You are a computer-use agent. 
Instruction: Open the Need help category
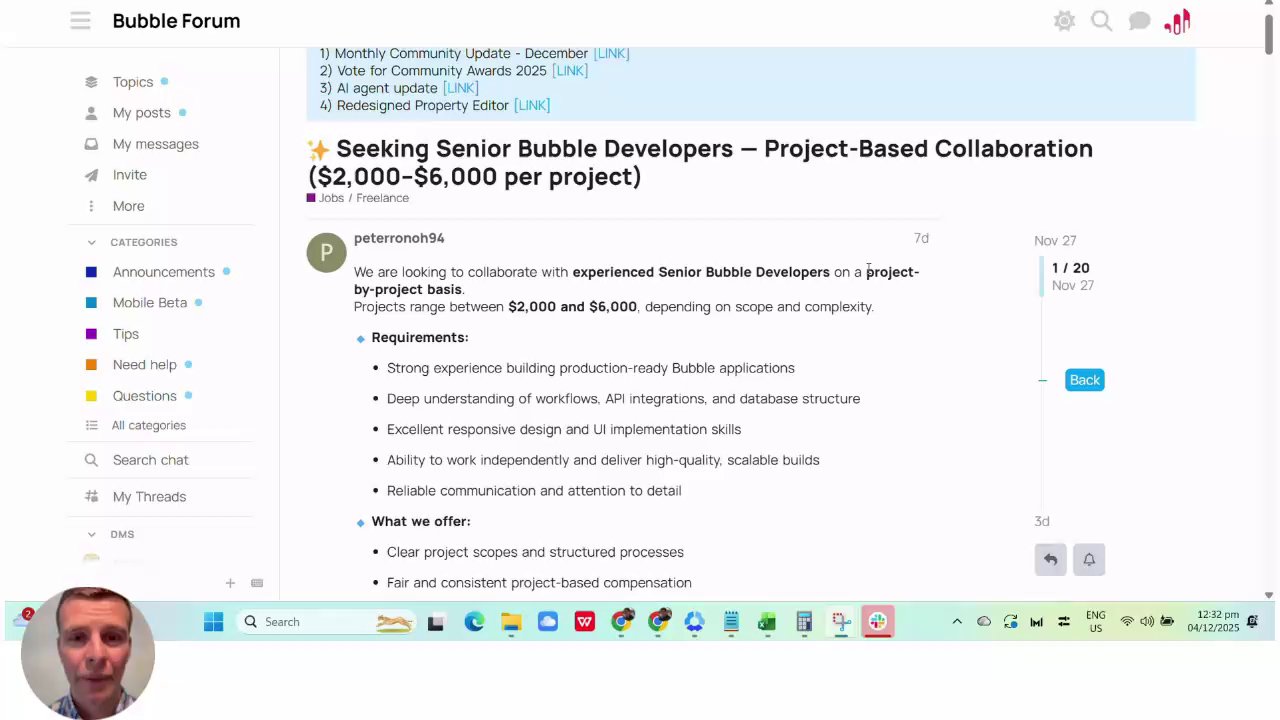144,365
